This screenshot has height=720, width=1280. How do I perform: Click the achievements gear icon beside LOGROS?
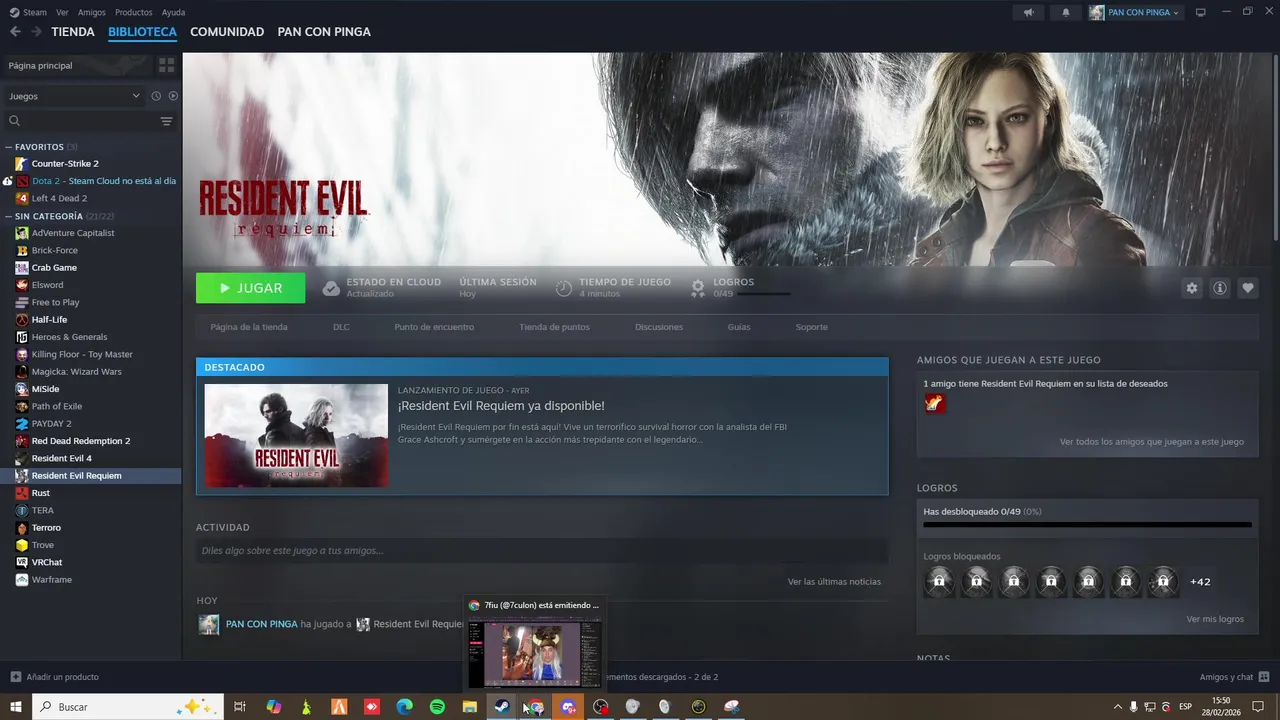pyautogui.click(x=698, y=288)
